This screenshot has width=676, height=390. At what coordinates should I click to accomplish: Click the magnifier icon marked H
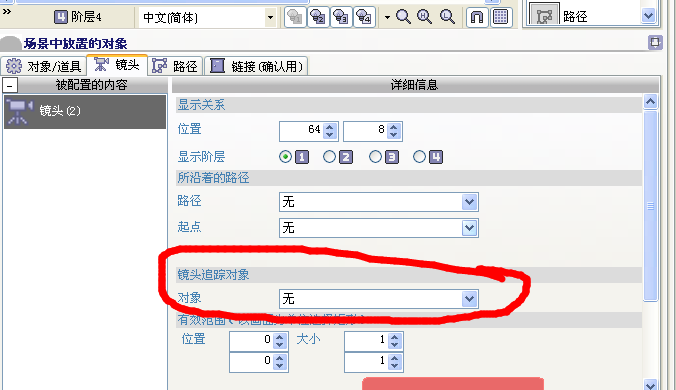425,17
